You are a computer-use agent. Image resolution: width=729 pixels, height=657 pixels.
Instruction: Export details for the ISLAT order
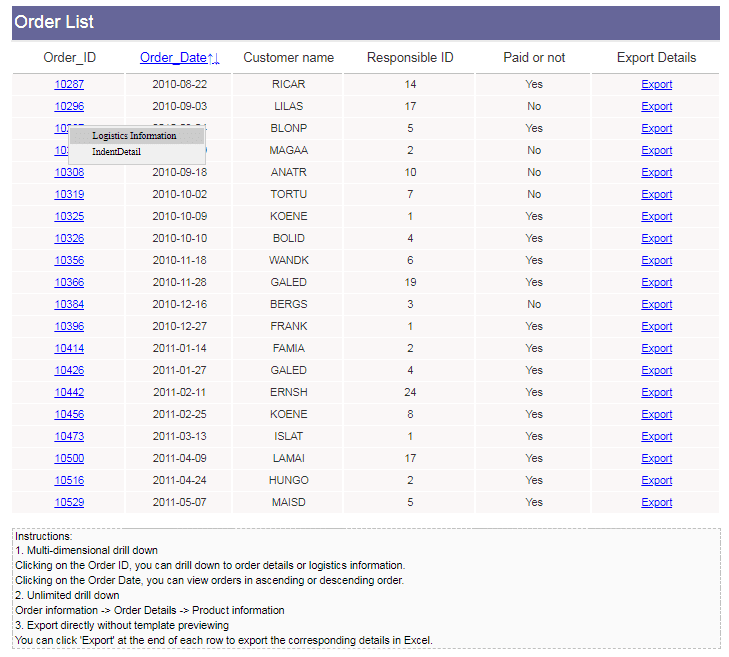[656, 436]
